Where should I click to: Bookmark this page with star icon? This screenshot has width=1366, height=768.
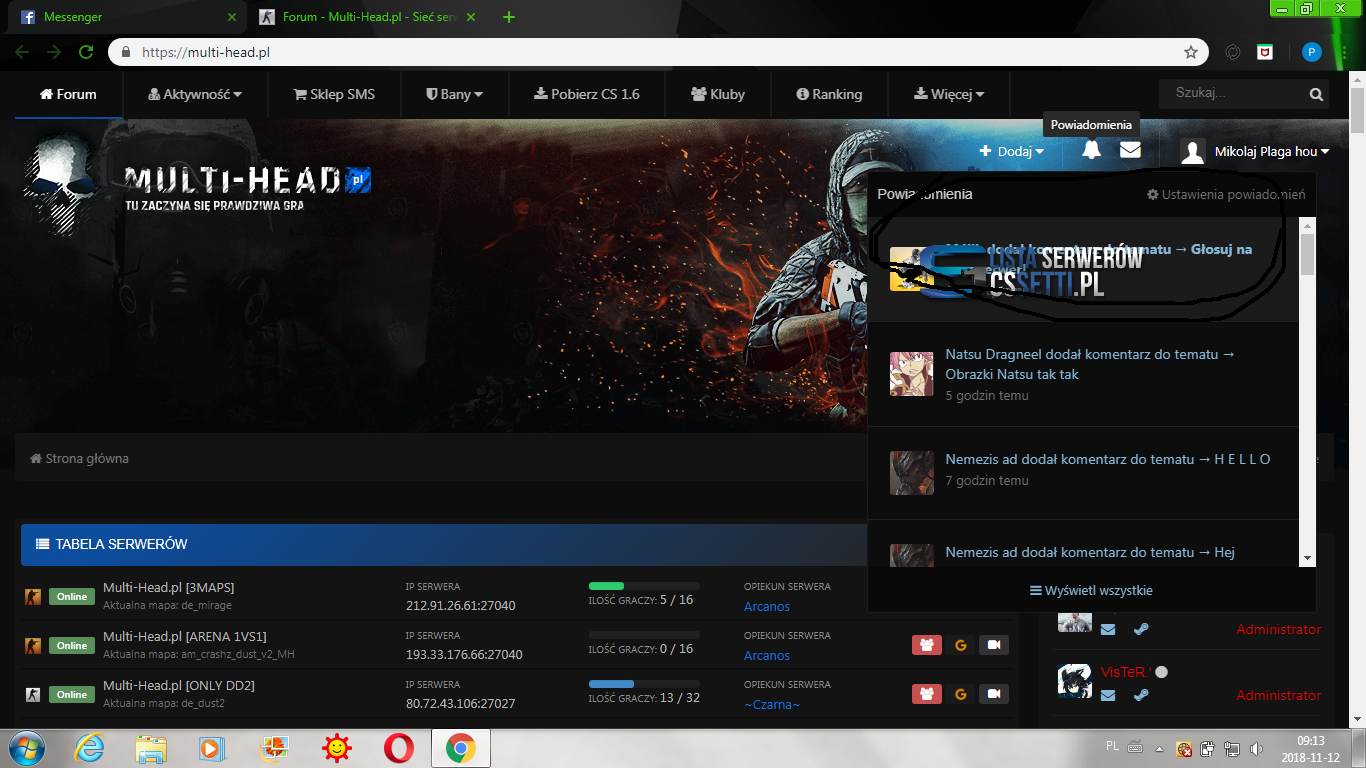[1190, 52]
